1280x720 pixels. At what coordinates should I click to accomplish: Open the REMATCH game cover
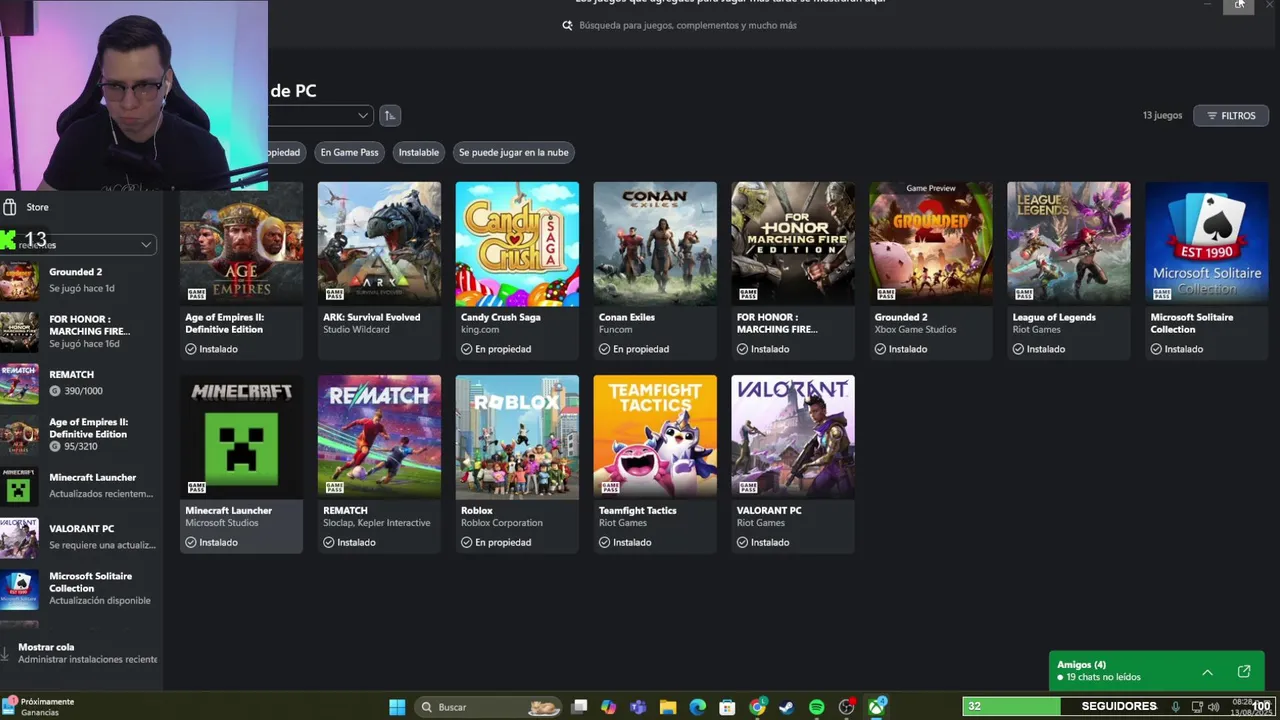(379, 436)
